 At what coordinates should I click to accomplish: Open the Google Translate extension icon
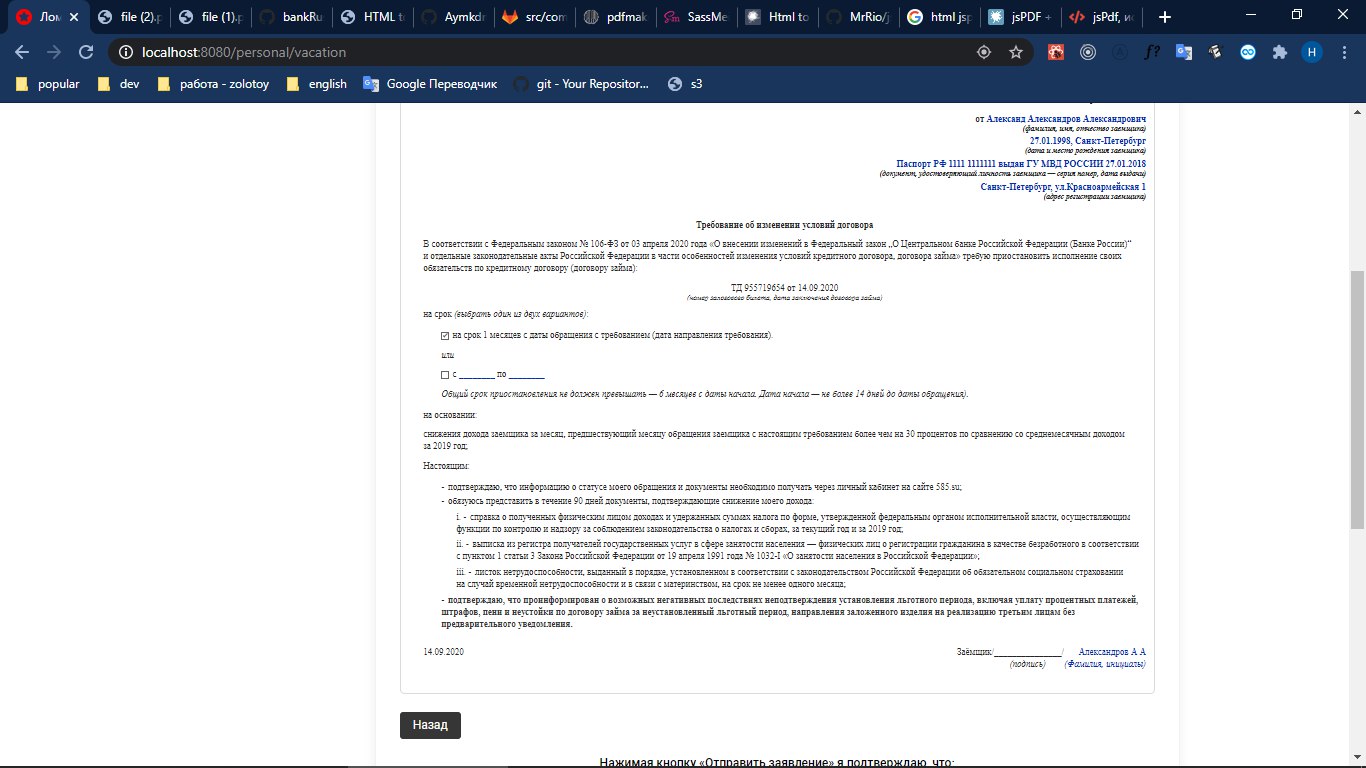1184,52
